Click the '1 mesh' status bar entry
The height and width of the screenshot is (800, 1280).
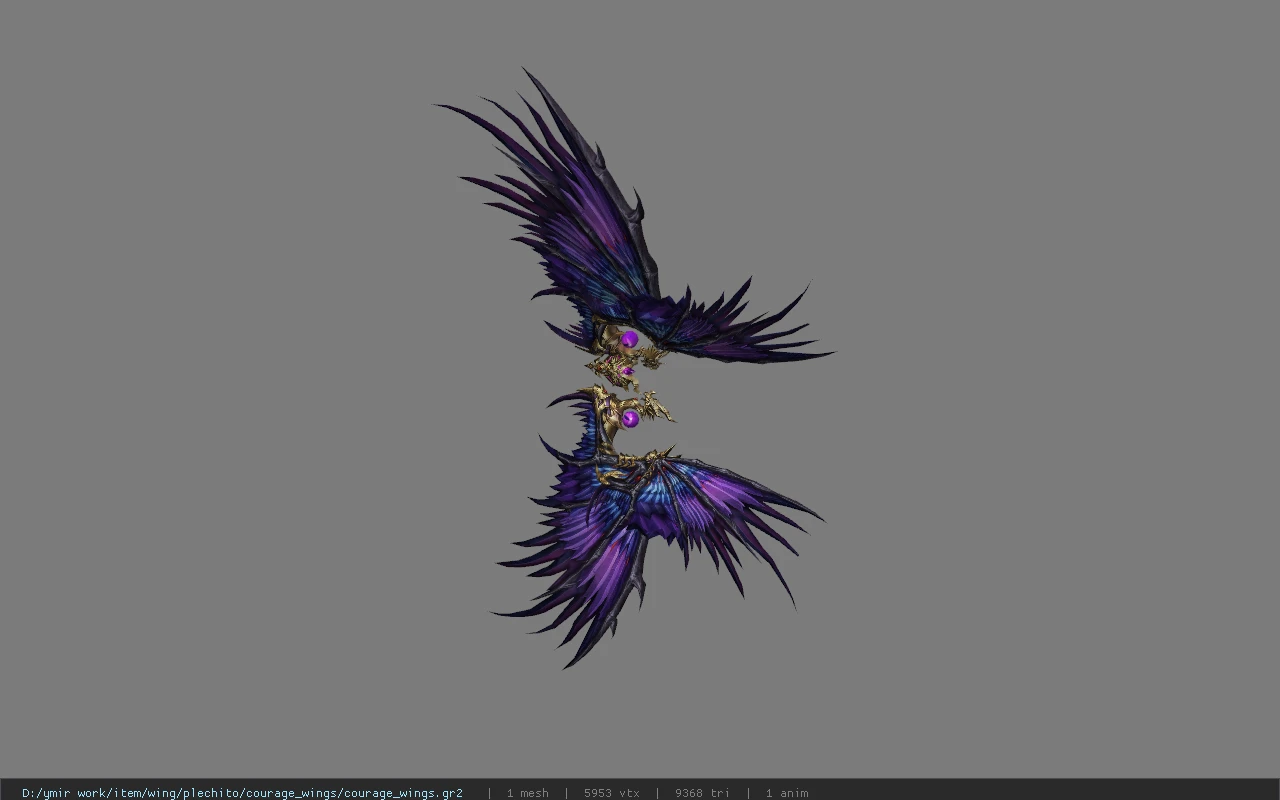click(x=527, y=793)
